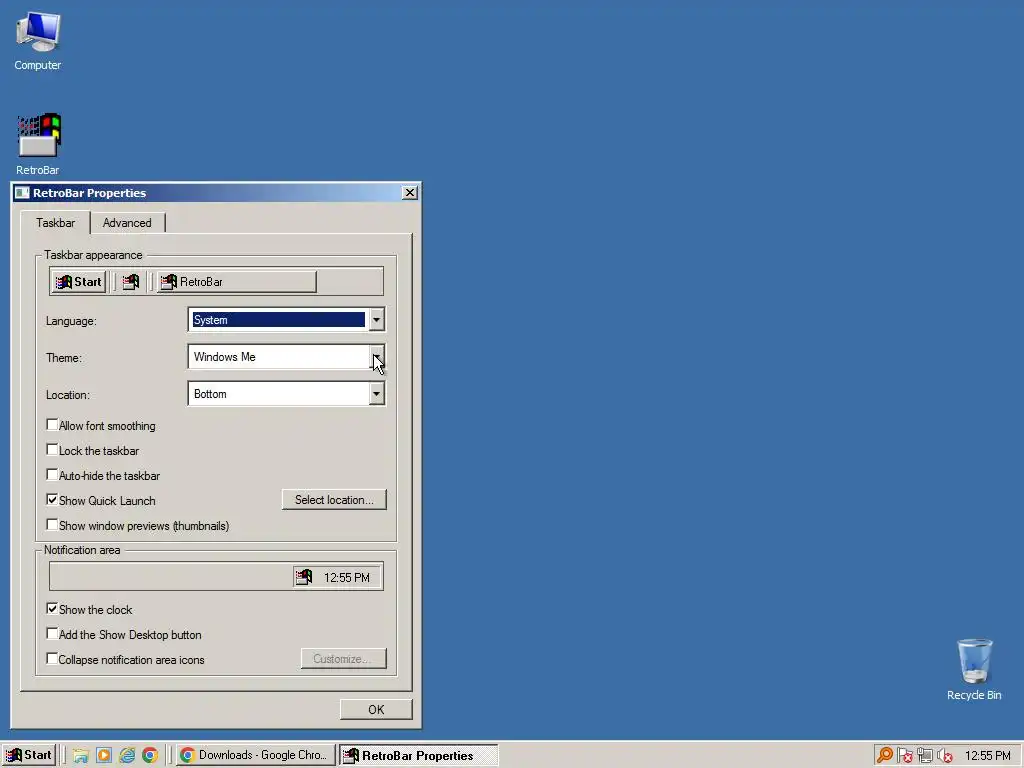This screenshot has height=768, width=1024.
Task: Open the Computer desktop icon
Action: point(38,41)
